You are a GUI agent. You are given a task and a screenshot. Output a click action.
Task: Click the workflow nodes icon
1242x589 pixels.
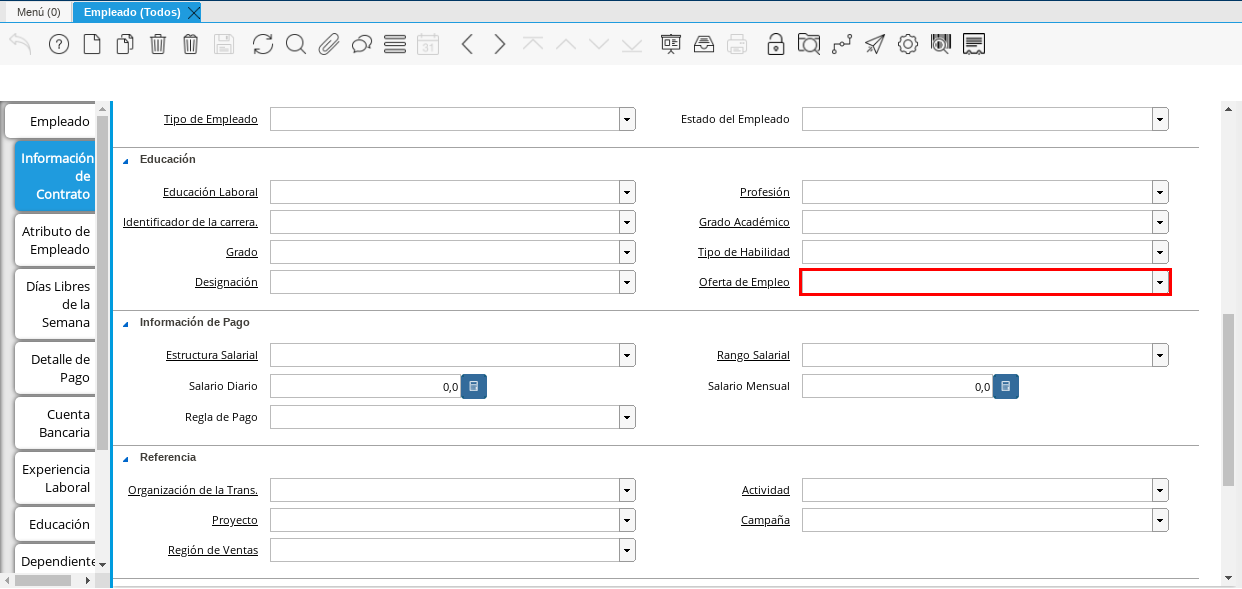coord(842,44)
